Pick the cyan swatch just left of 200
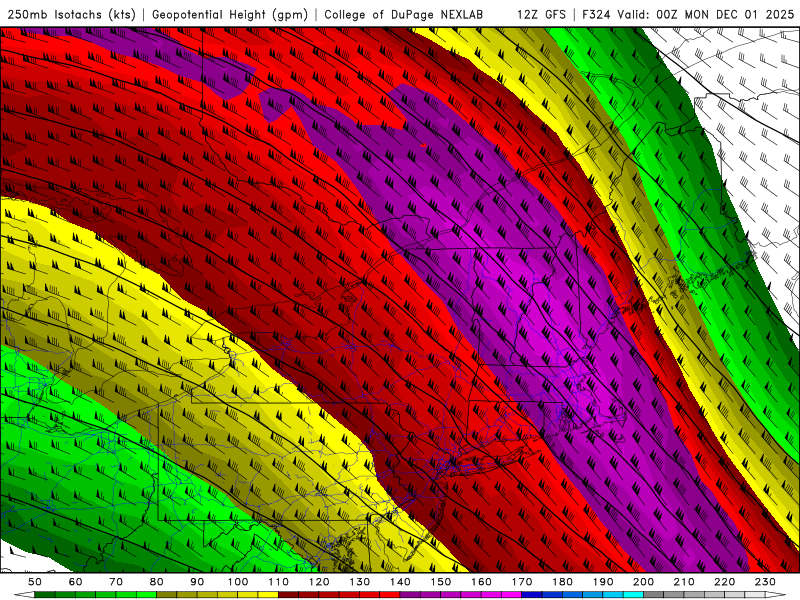 click(633, 595)
